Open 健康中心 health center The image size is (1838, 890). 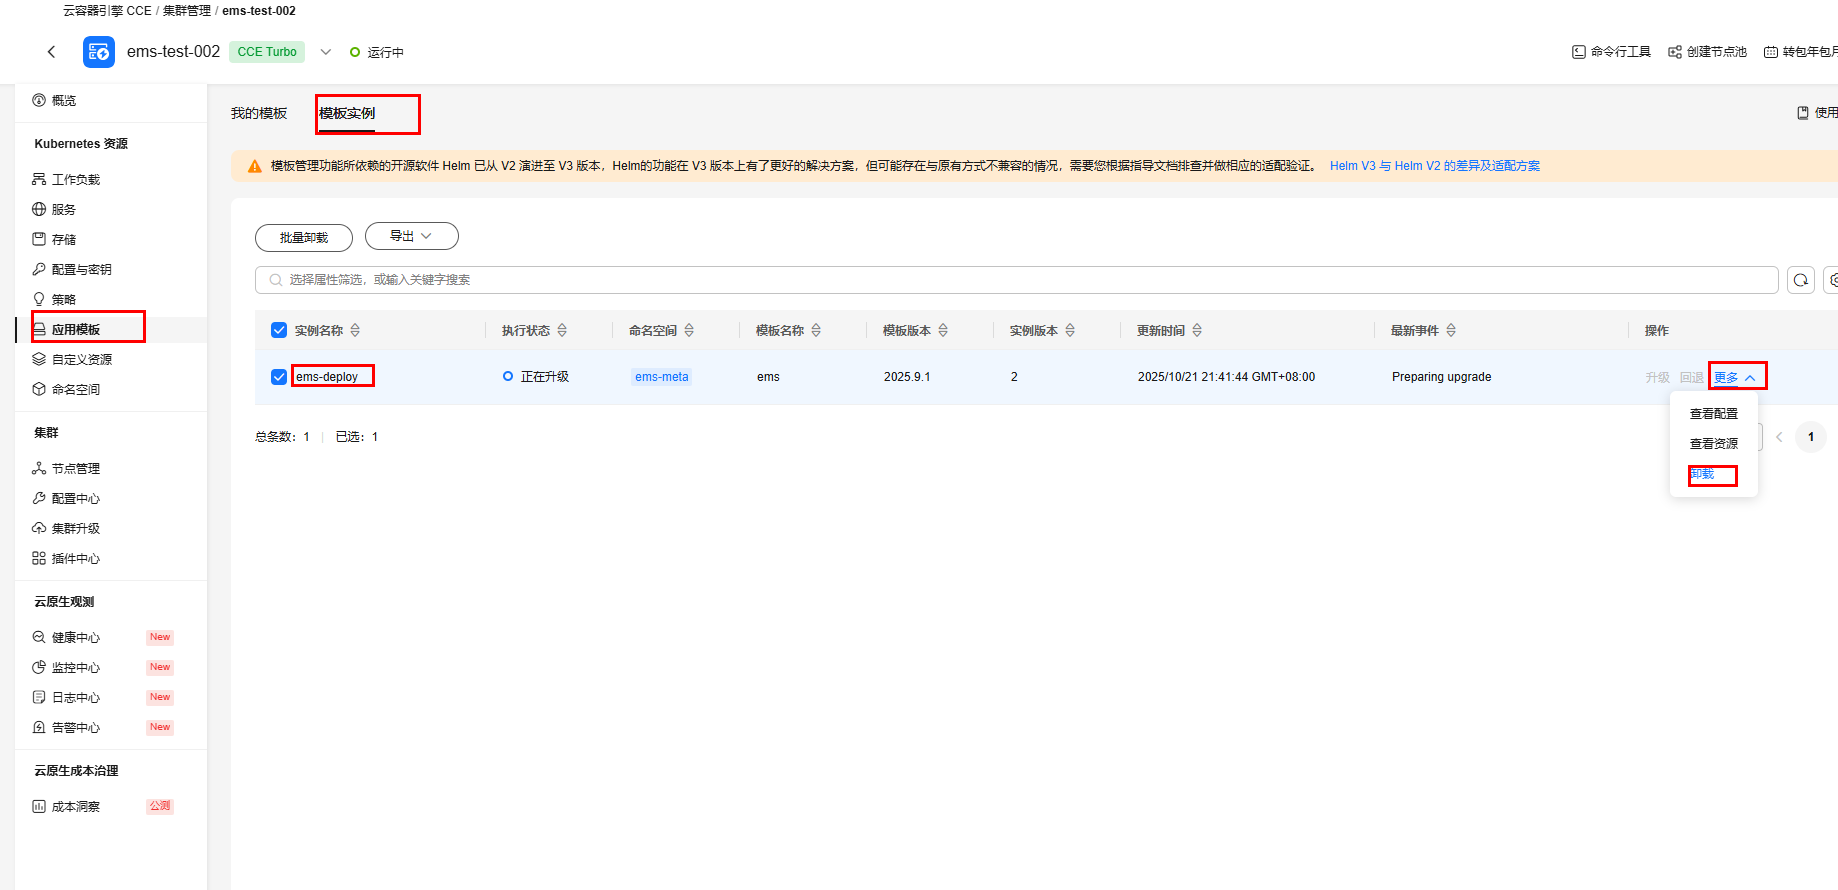pos(66,637)
